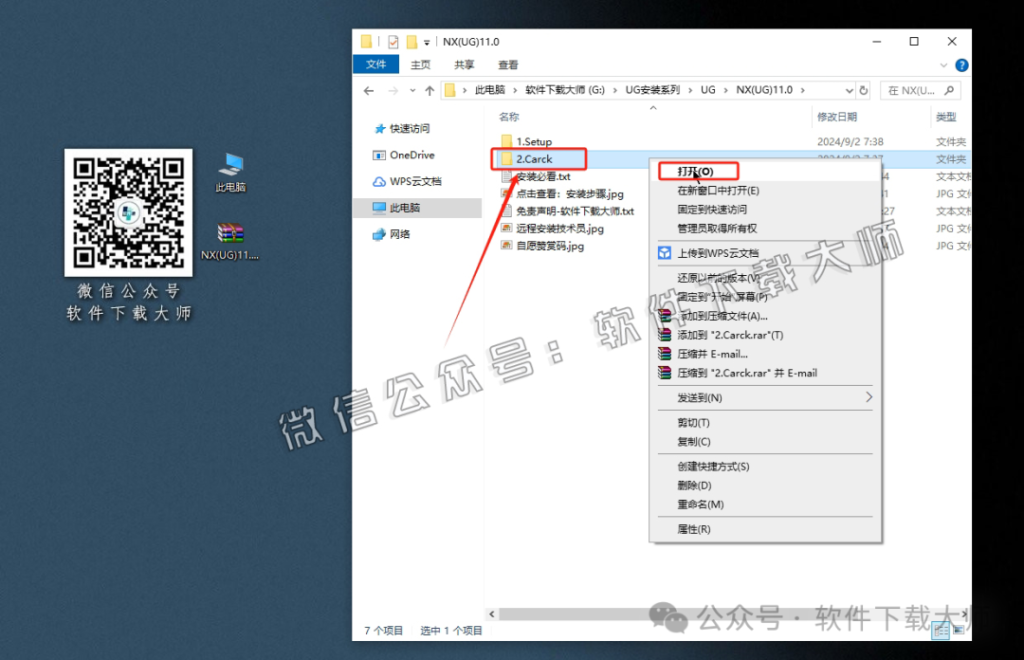Click the blue Help icon on the ribbon
1024x660 pixels.
click(x=960, y=64)
